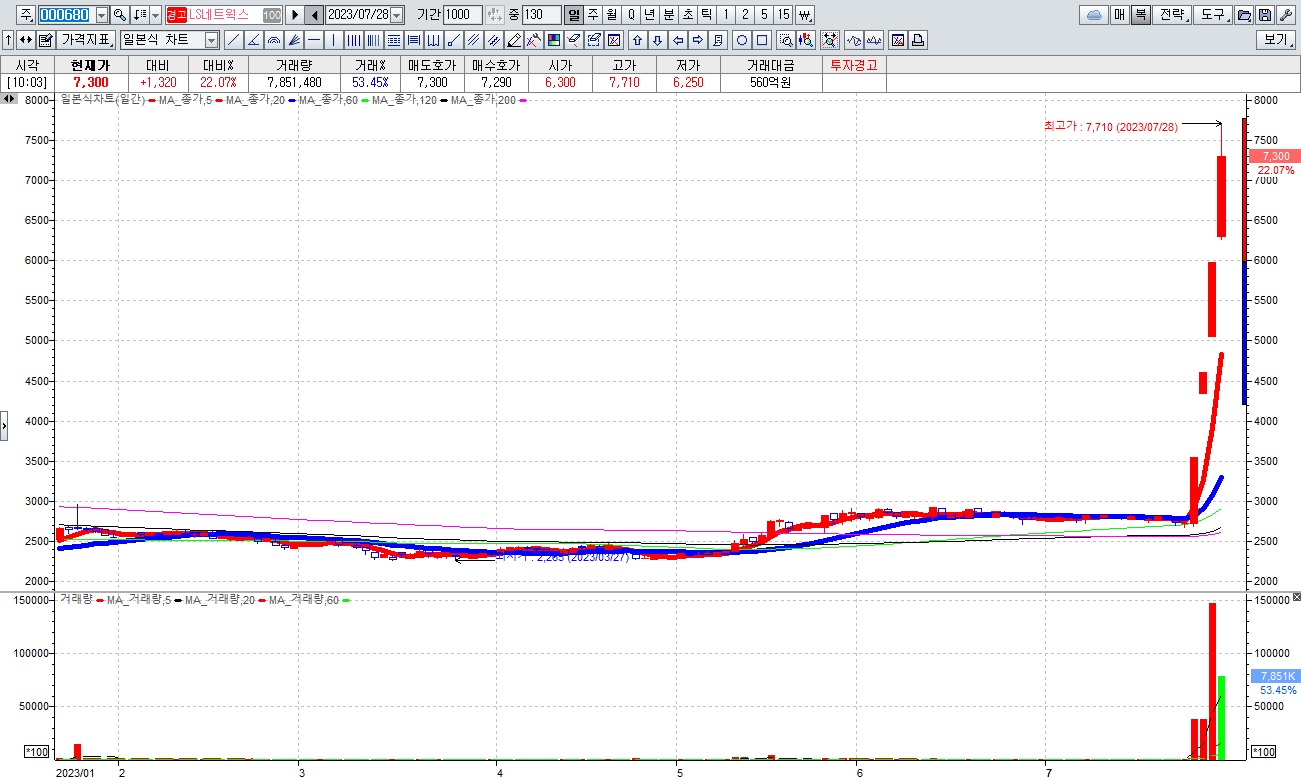The width and height of the screenshot is (1301, 779).
Task: Select the 1 interval preset
Action: (725, 15)
